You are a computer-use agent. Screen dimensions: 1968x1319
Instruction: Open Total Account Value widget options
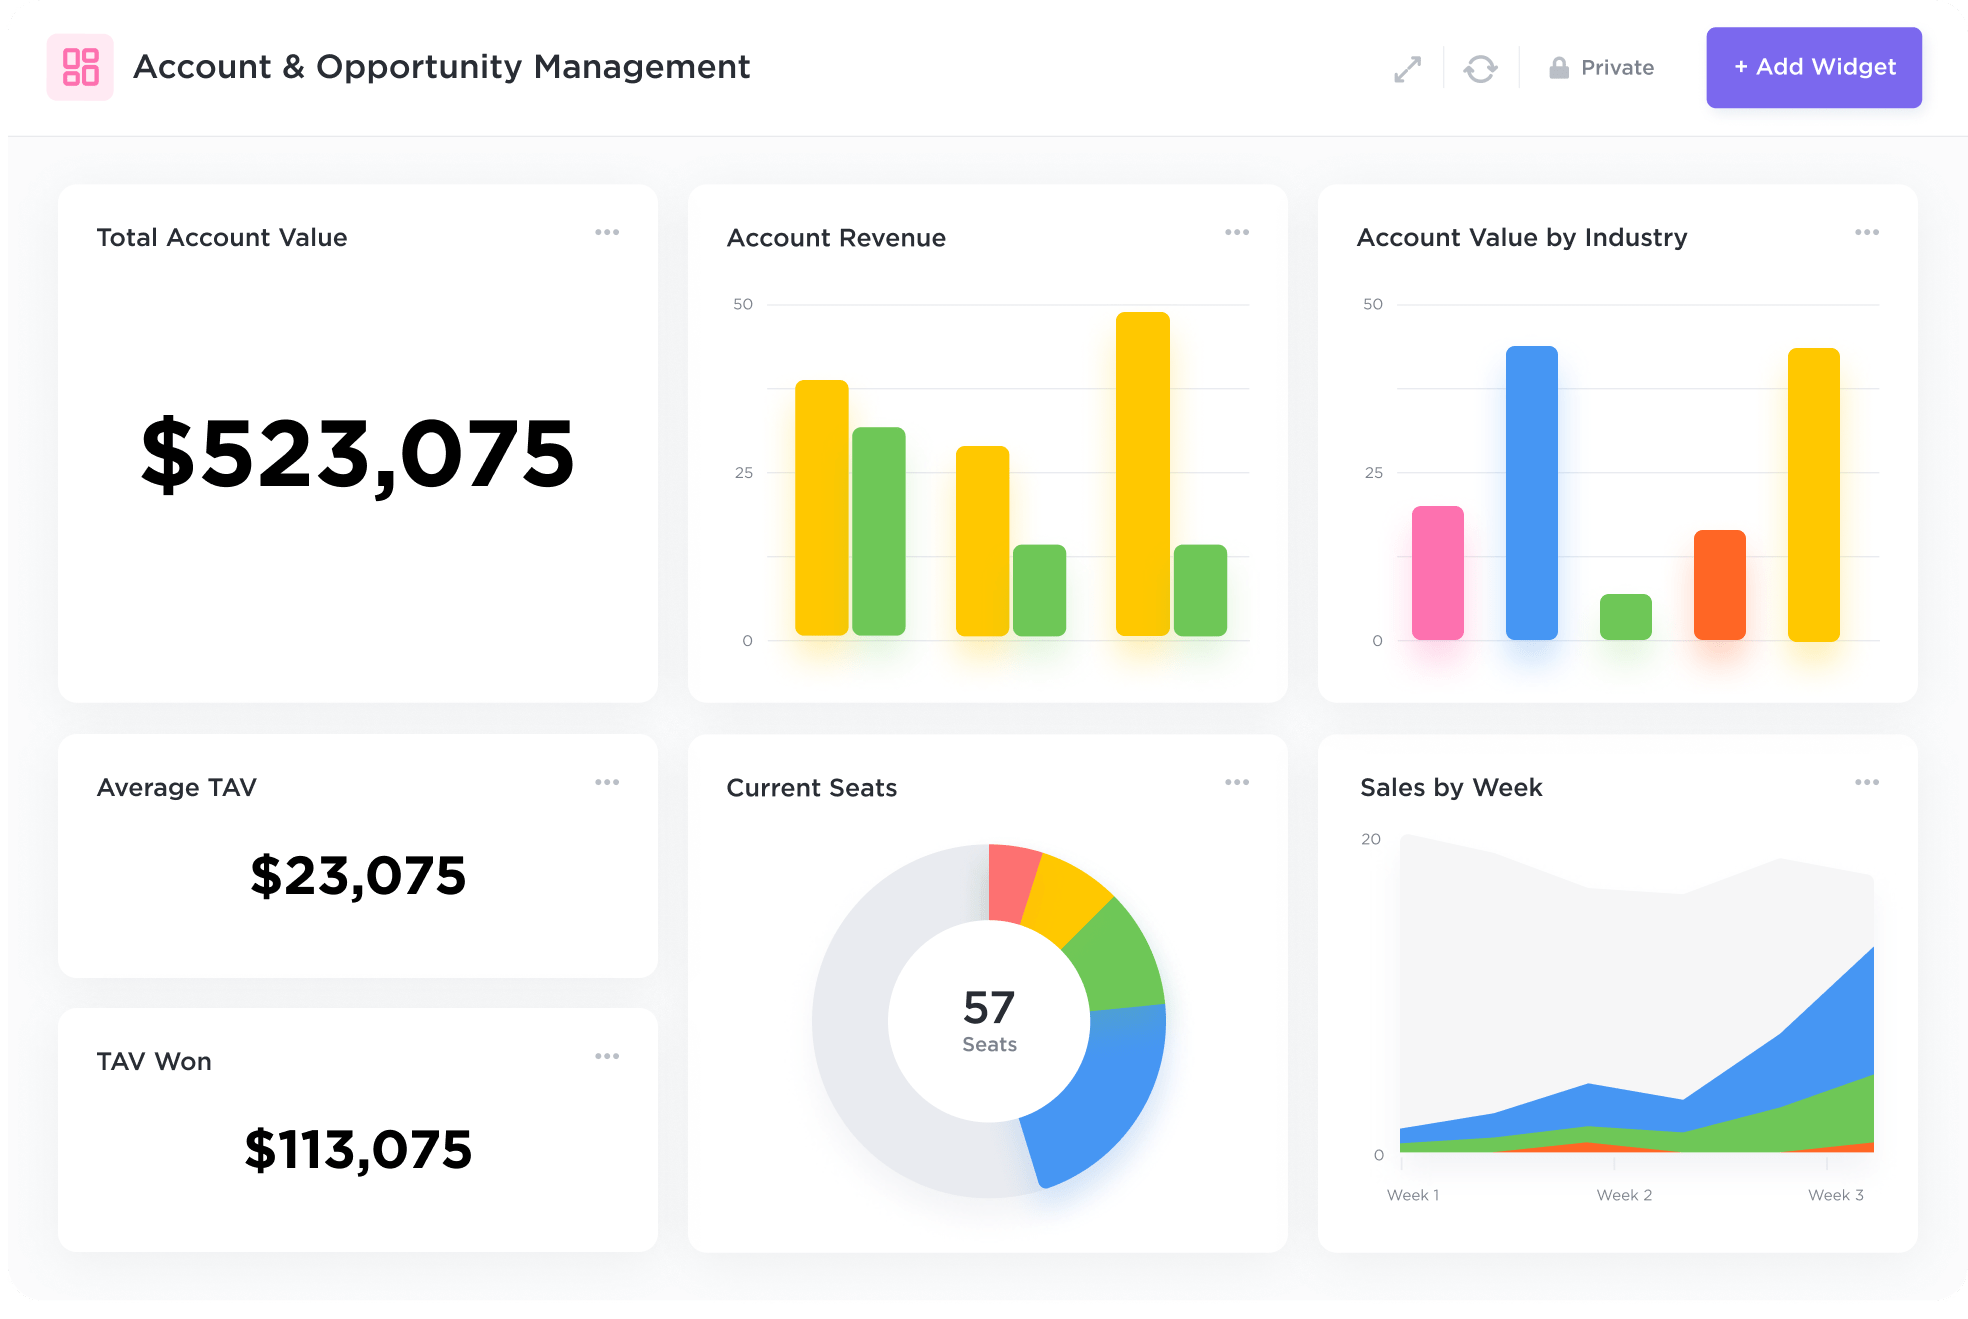coord(607,232)
